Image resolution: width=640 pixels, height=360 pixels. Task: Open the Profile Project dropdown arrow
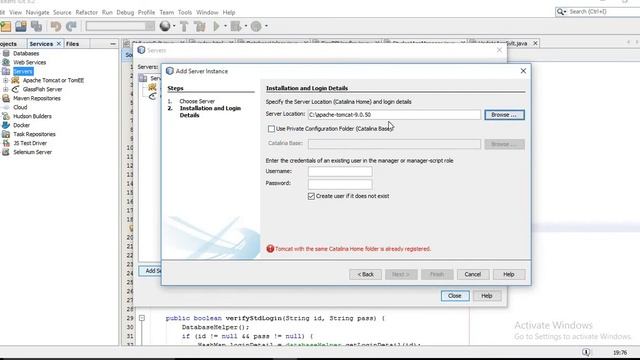[266, 27]
